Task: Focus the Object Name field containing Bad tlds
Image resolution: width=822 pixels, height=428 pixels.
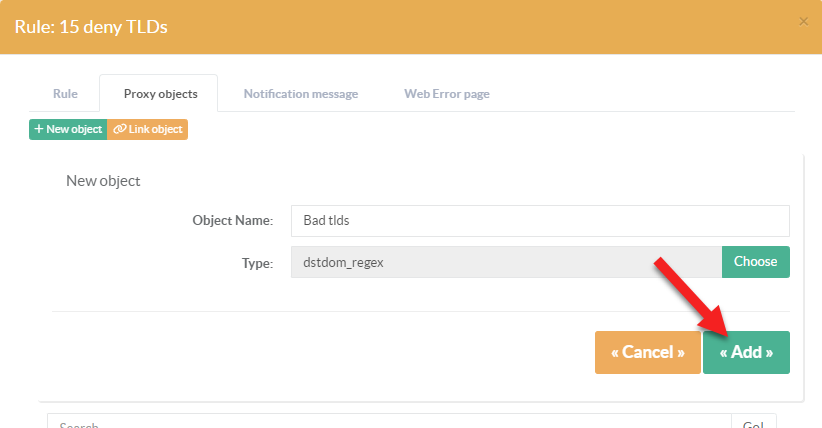Action: pos(540,221)
